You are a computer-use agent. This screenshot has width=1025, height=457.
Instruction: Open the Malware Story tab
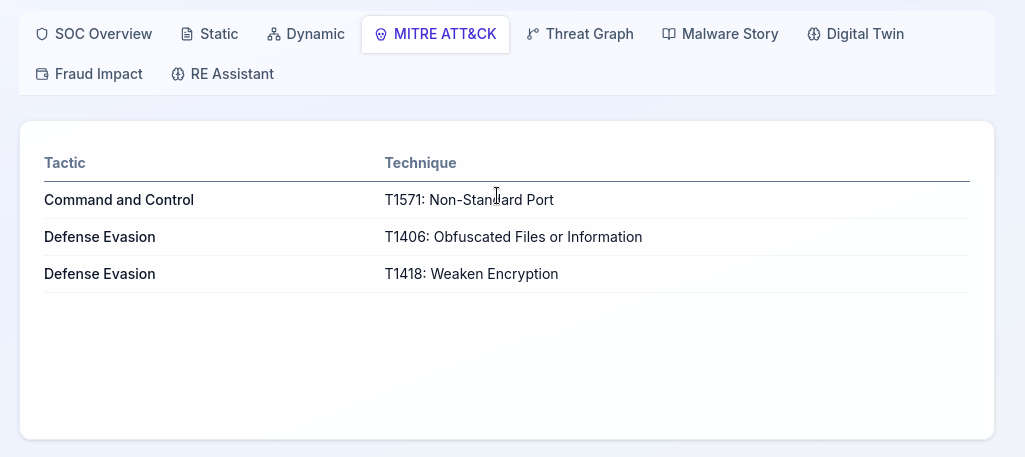click(x=720, y=34)
